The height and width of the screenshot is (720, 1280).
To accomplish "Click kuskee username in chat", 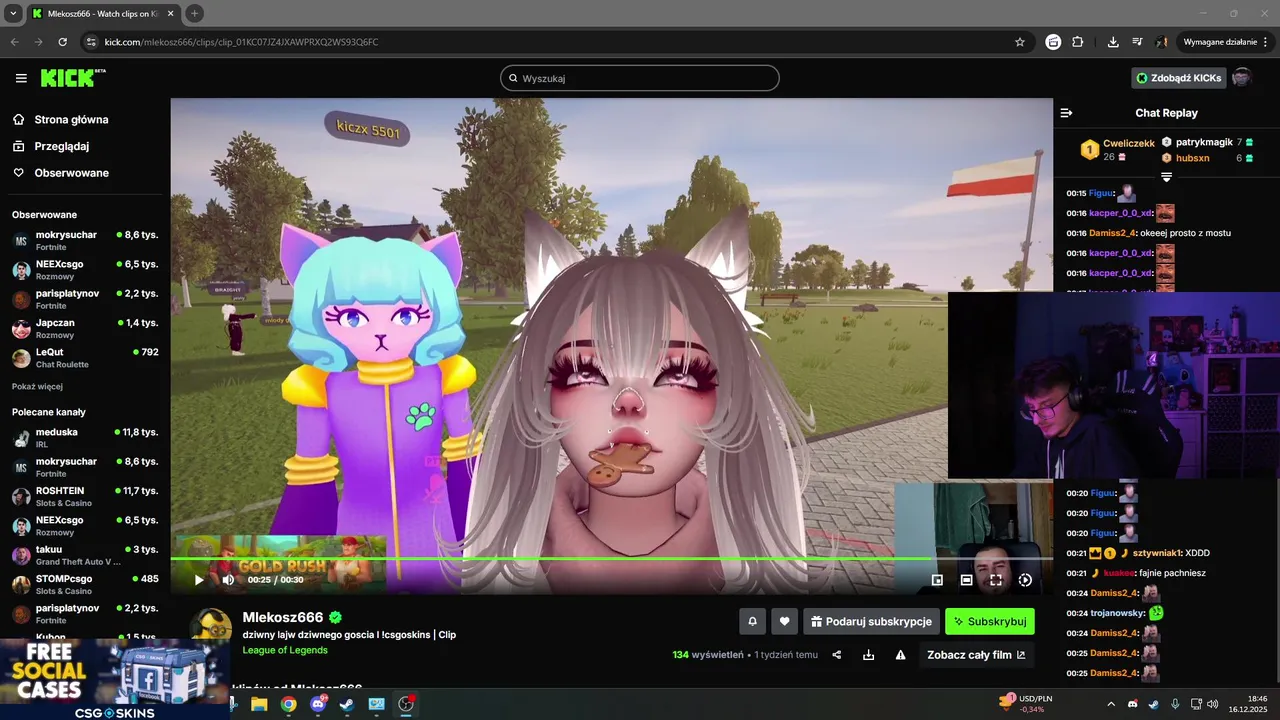I will 1119,573.
